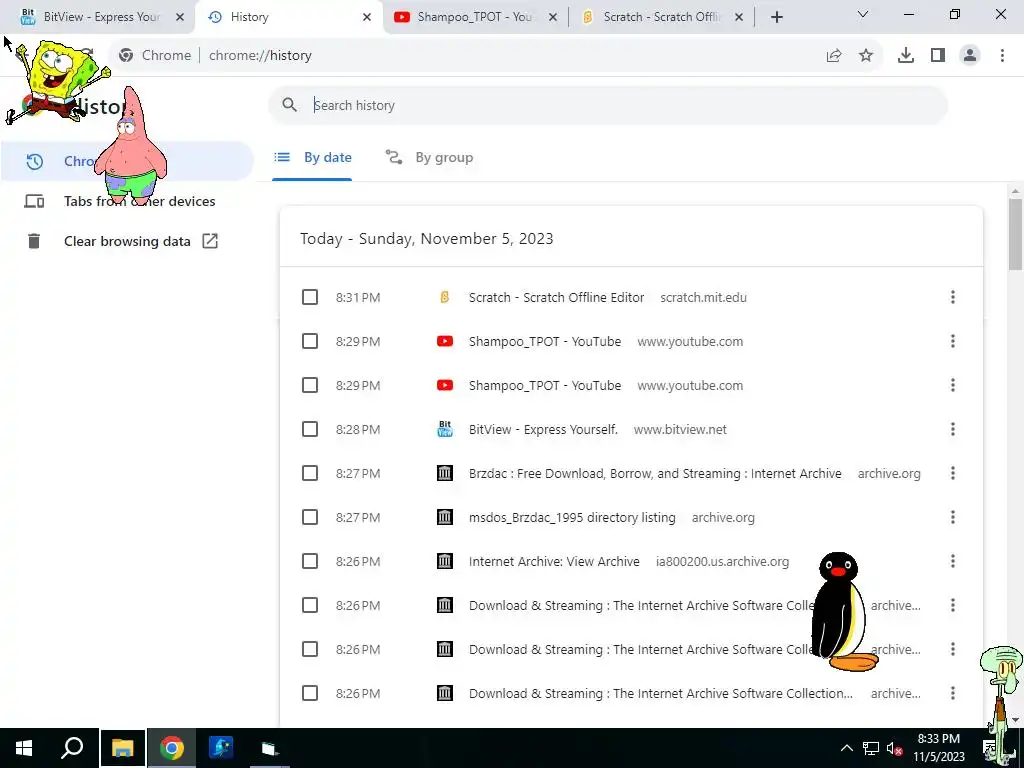Click the Today - Sunday, November 5, 2023 heading
This screenshot has width=1024, height=768.
pos(426,238)
